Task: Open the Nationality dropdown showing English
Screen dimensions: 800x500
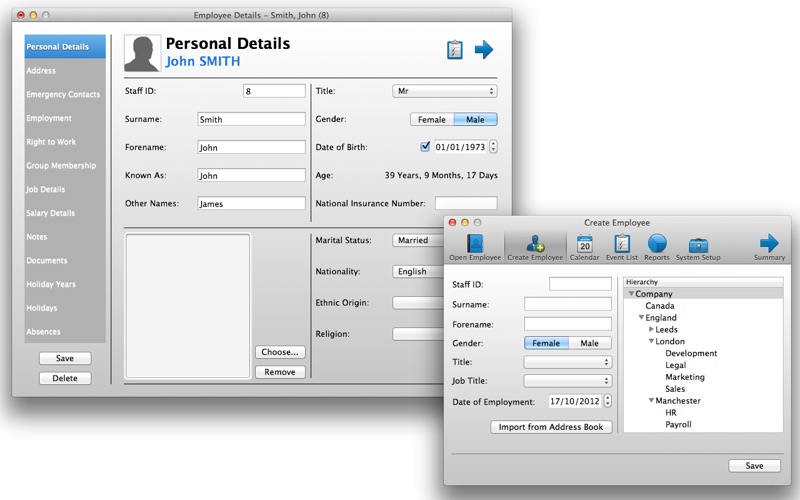Action: click(x=418, y=271)
